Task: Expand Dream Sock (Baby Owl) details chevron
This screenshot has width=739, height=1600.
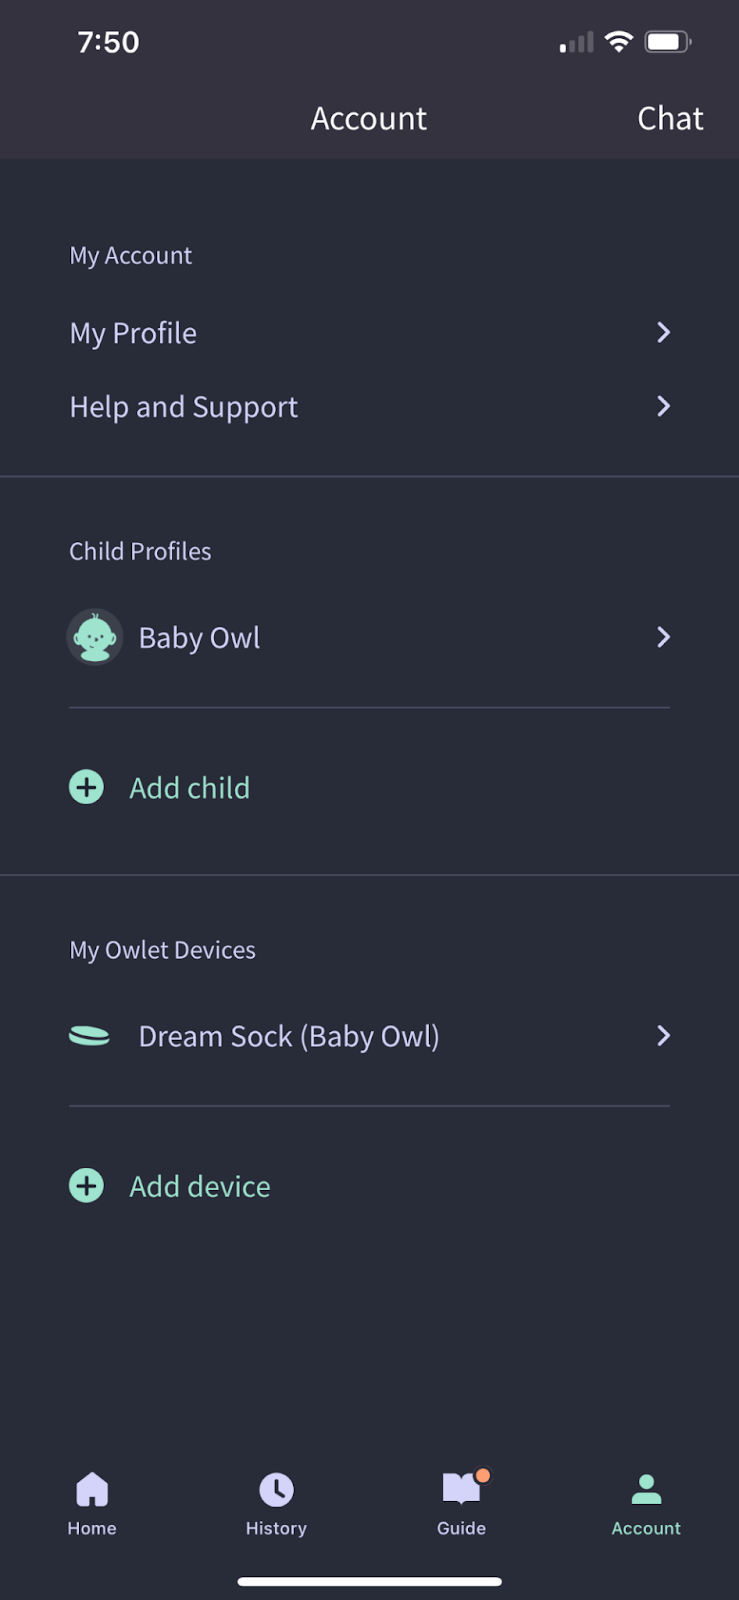Action: (x=662, y=1036)
